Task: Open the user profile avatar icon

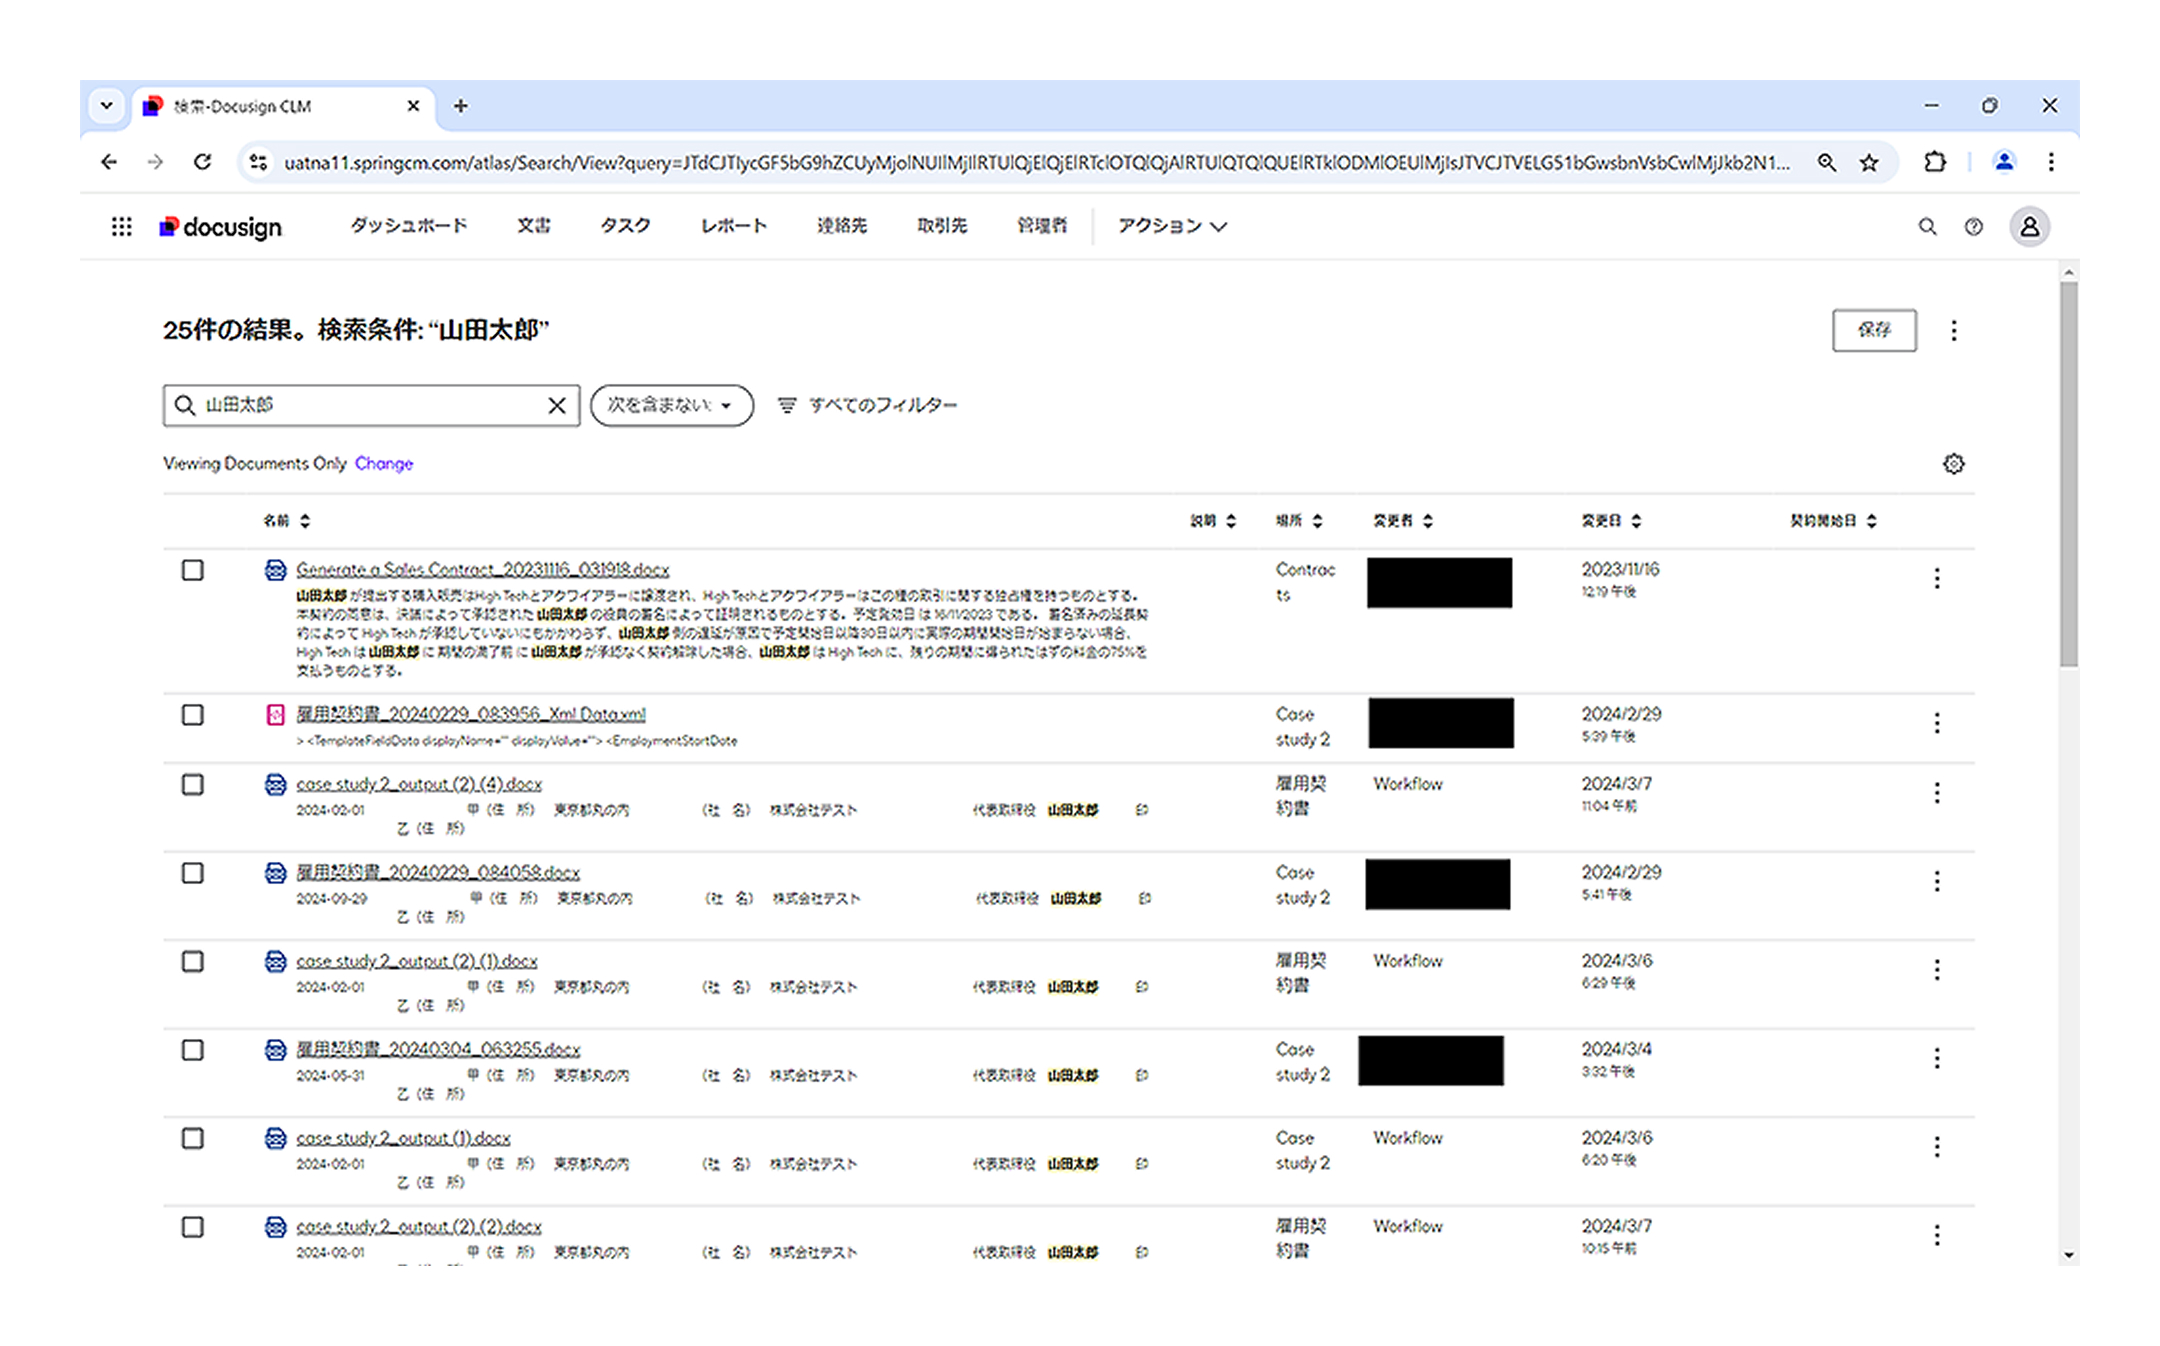Action: [2029, 227]
